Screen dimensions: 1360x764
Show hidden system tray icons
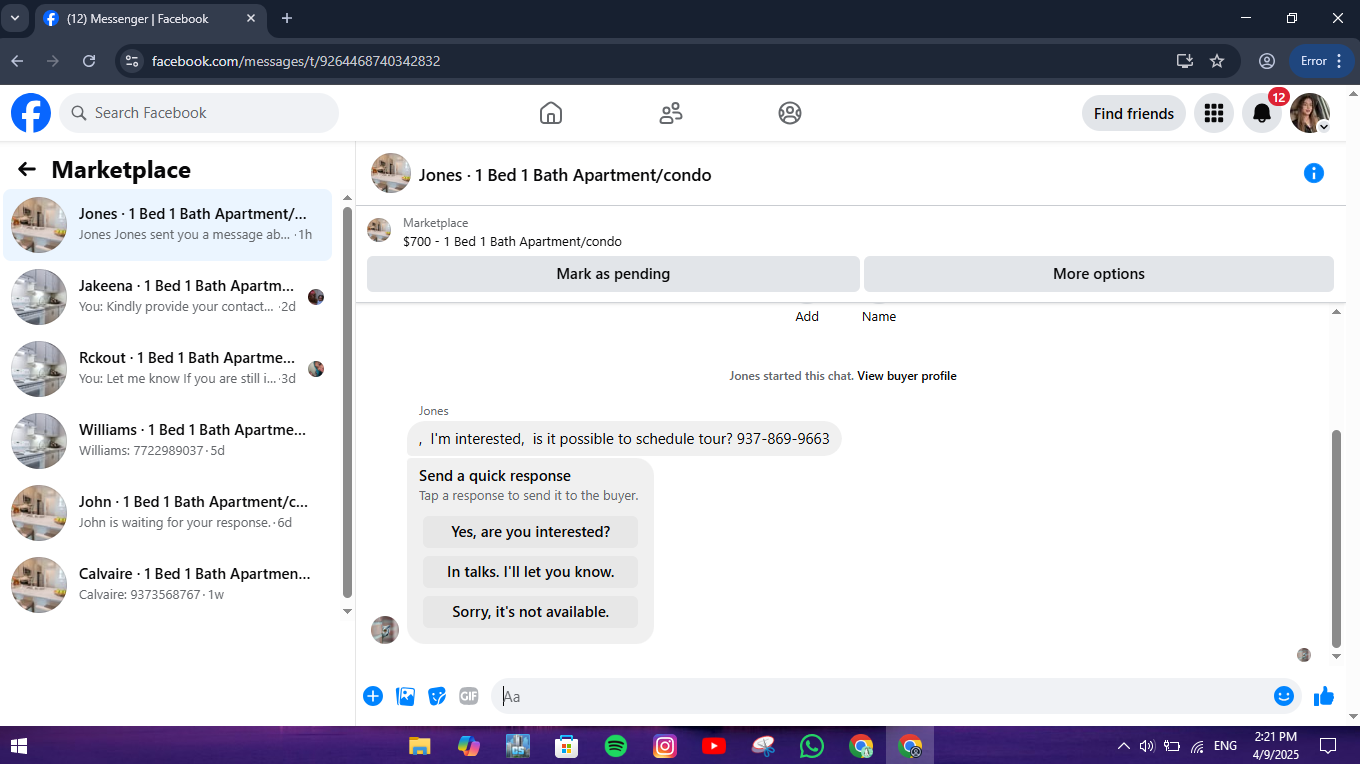[1124, 745]
